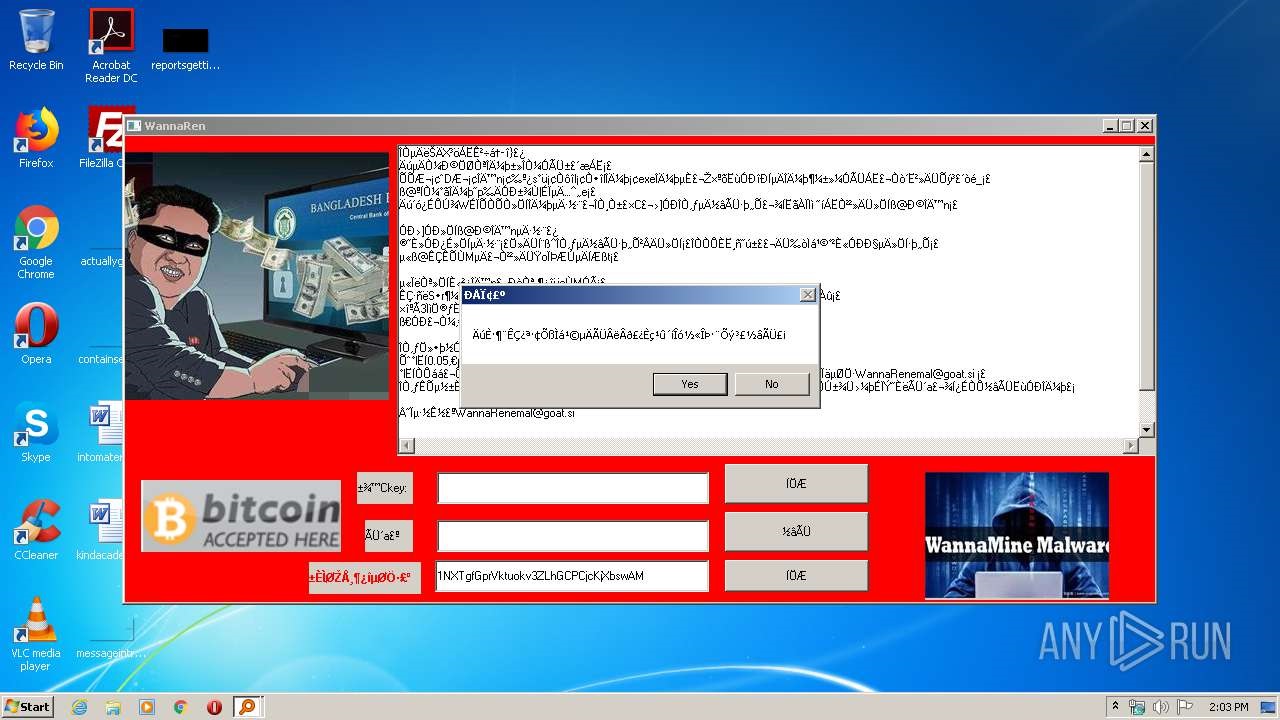The image size is (1280, 720).
Task: Click horizontal scrollbar right arrow
Action: [1132, 446]
